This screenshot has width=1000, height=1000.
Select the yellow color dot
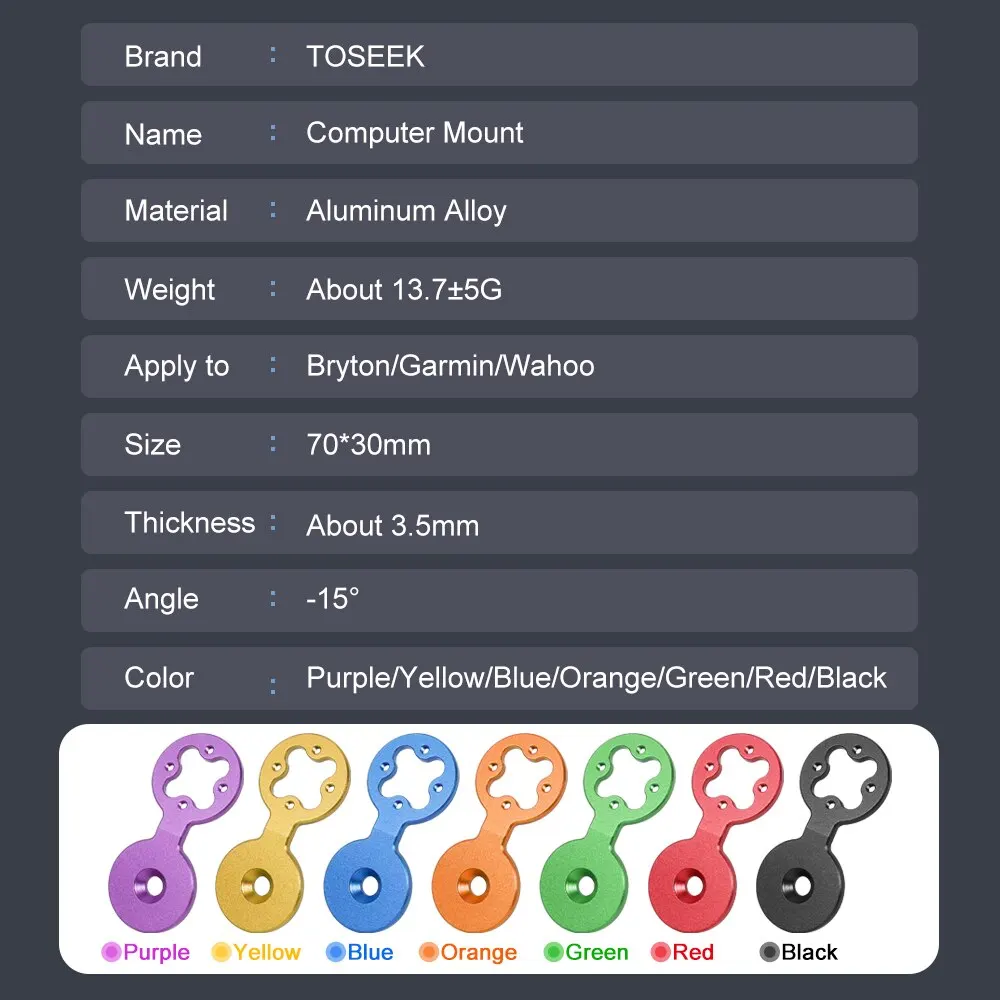[x=221, y=952]
